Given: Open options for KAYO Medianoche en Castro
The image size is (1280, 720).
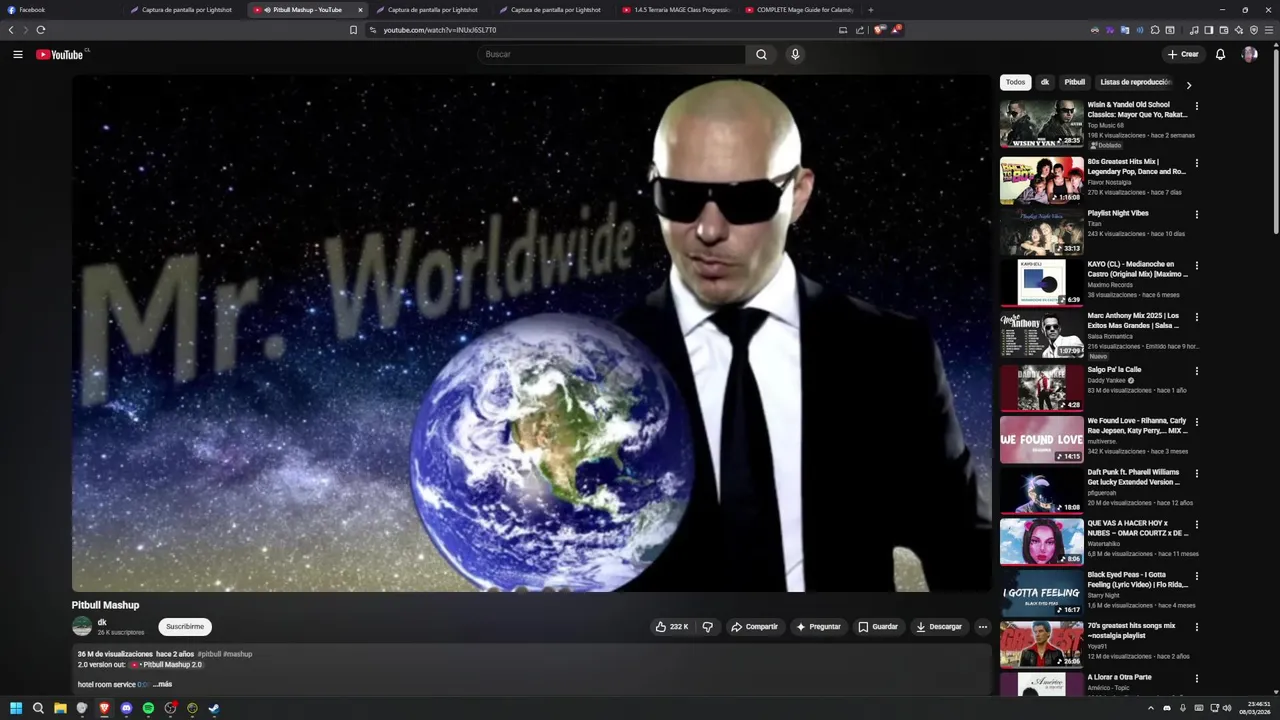Looking at the screenshot, I should (1197, 266).
